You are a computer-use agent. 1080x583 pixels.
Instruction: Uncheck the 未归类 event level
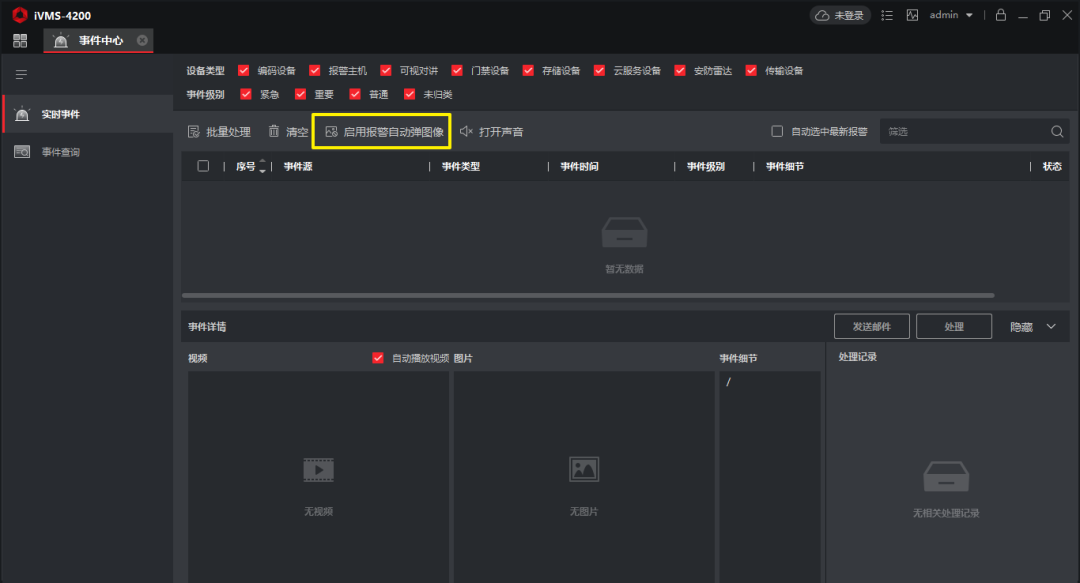[x=410, y=94]
